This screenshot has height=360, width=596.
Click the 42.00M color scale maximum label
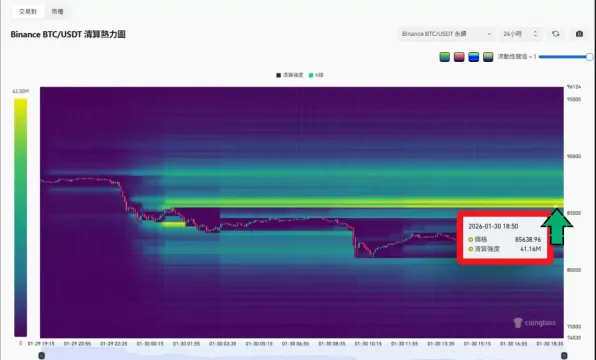21,91
